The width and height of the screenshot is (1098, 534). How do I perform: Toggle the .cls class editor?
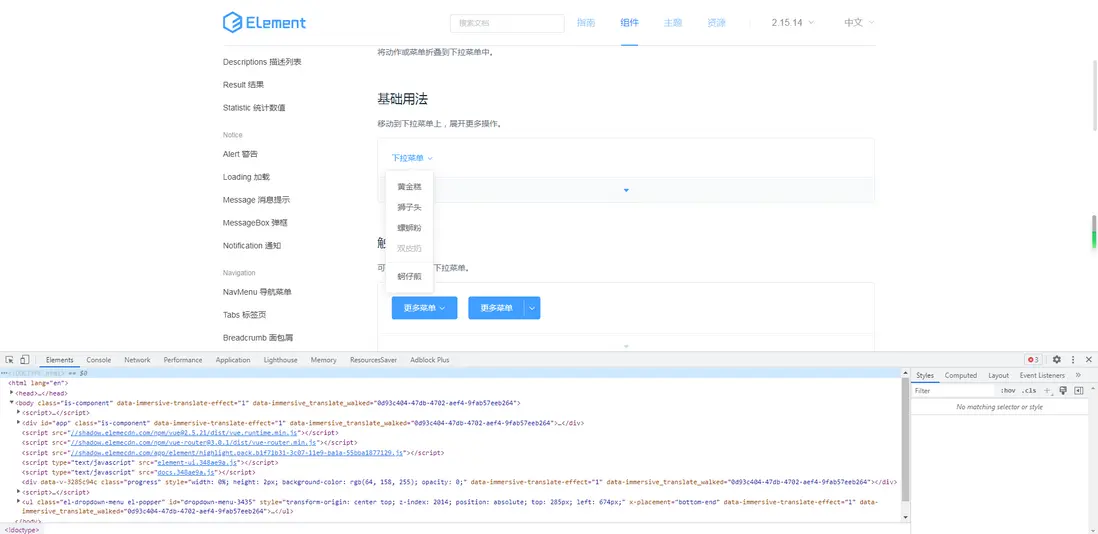tap(1029, 391)
